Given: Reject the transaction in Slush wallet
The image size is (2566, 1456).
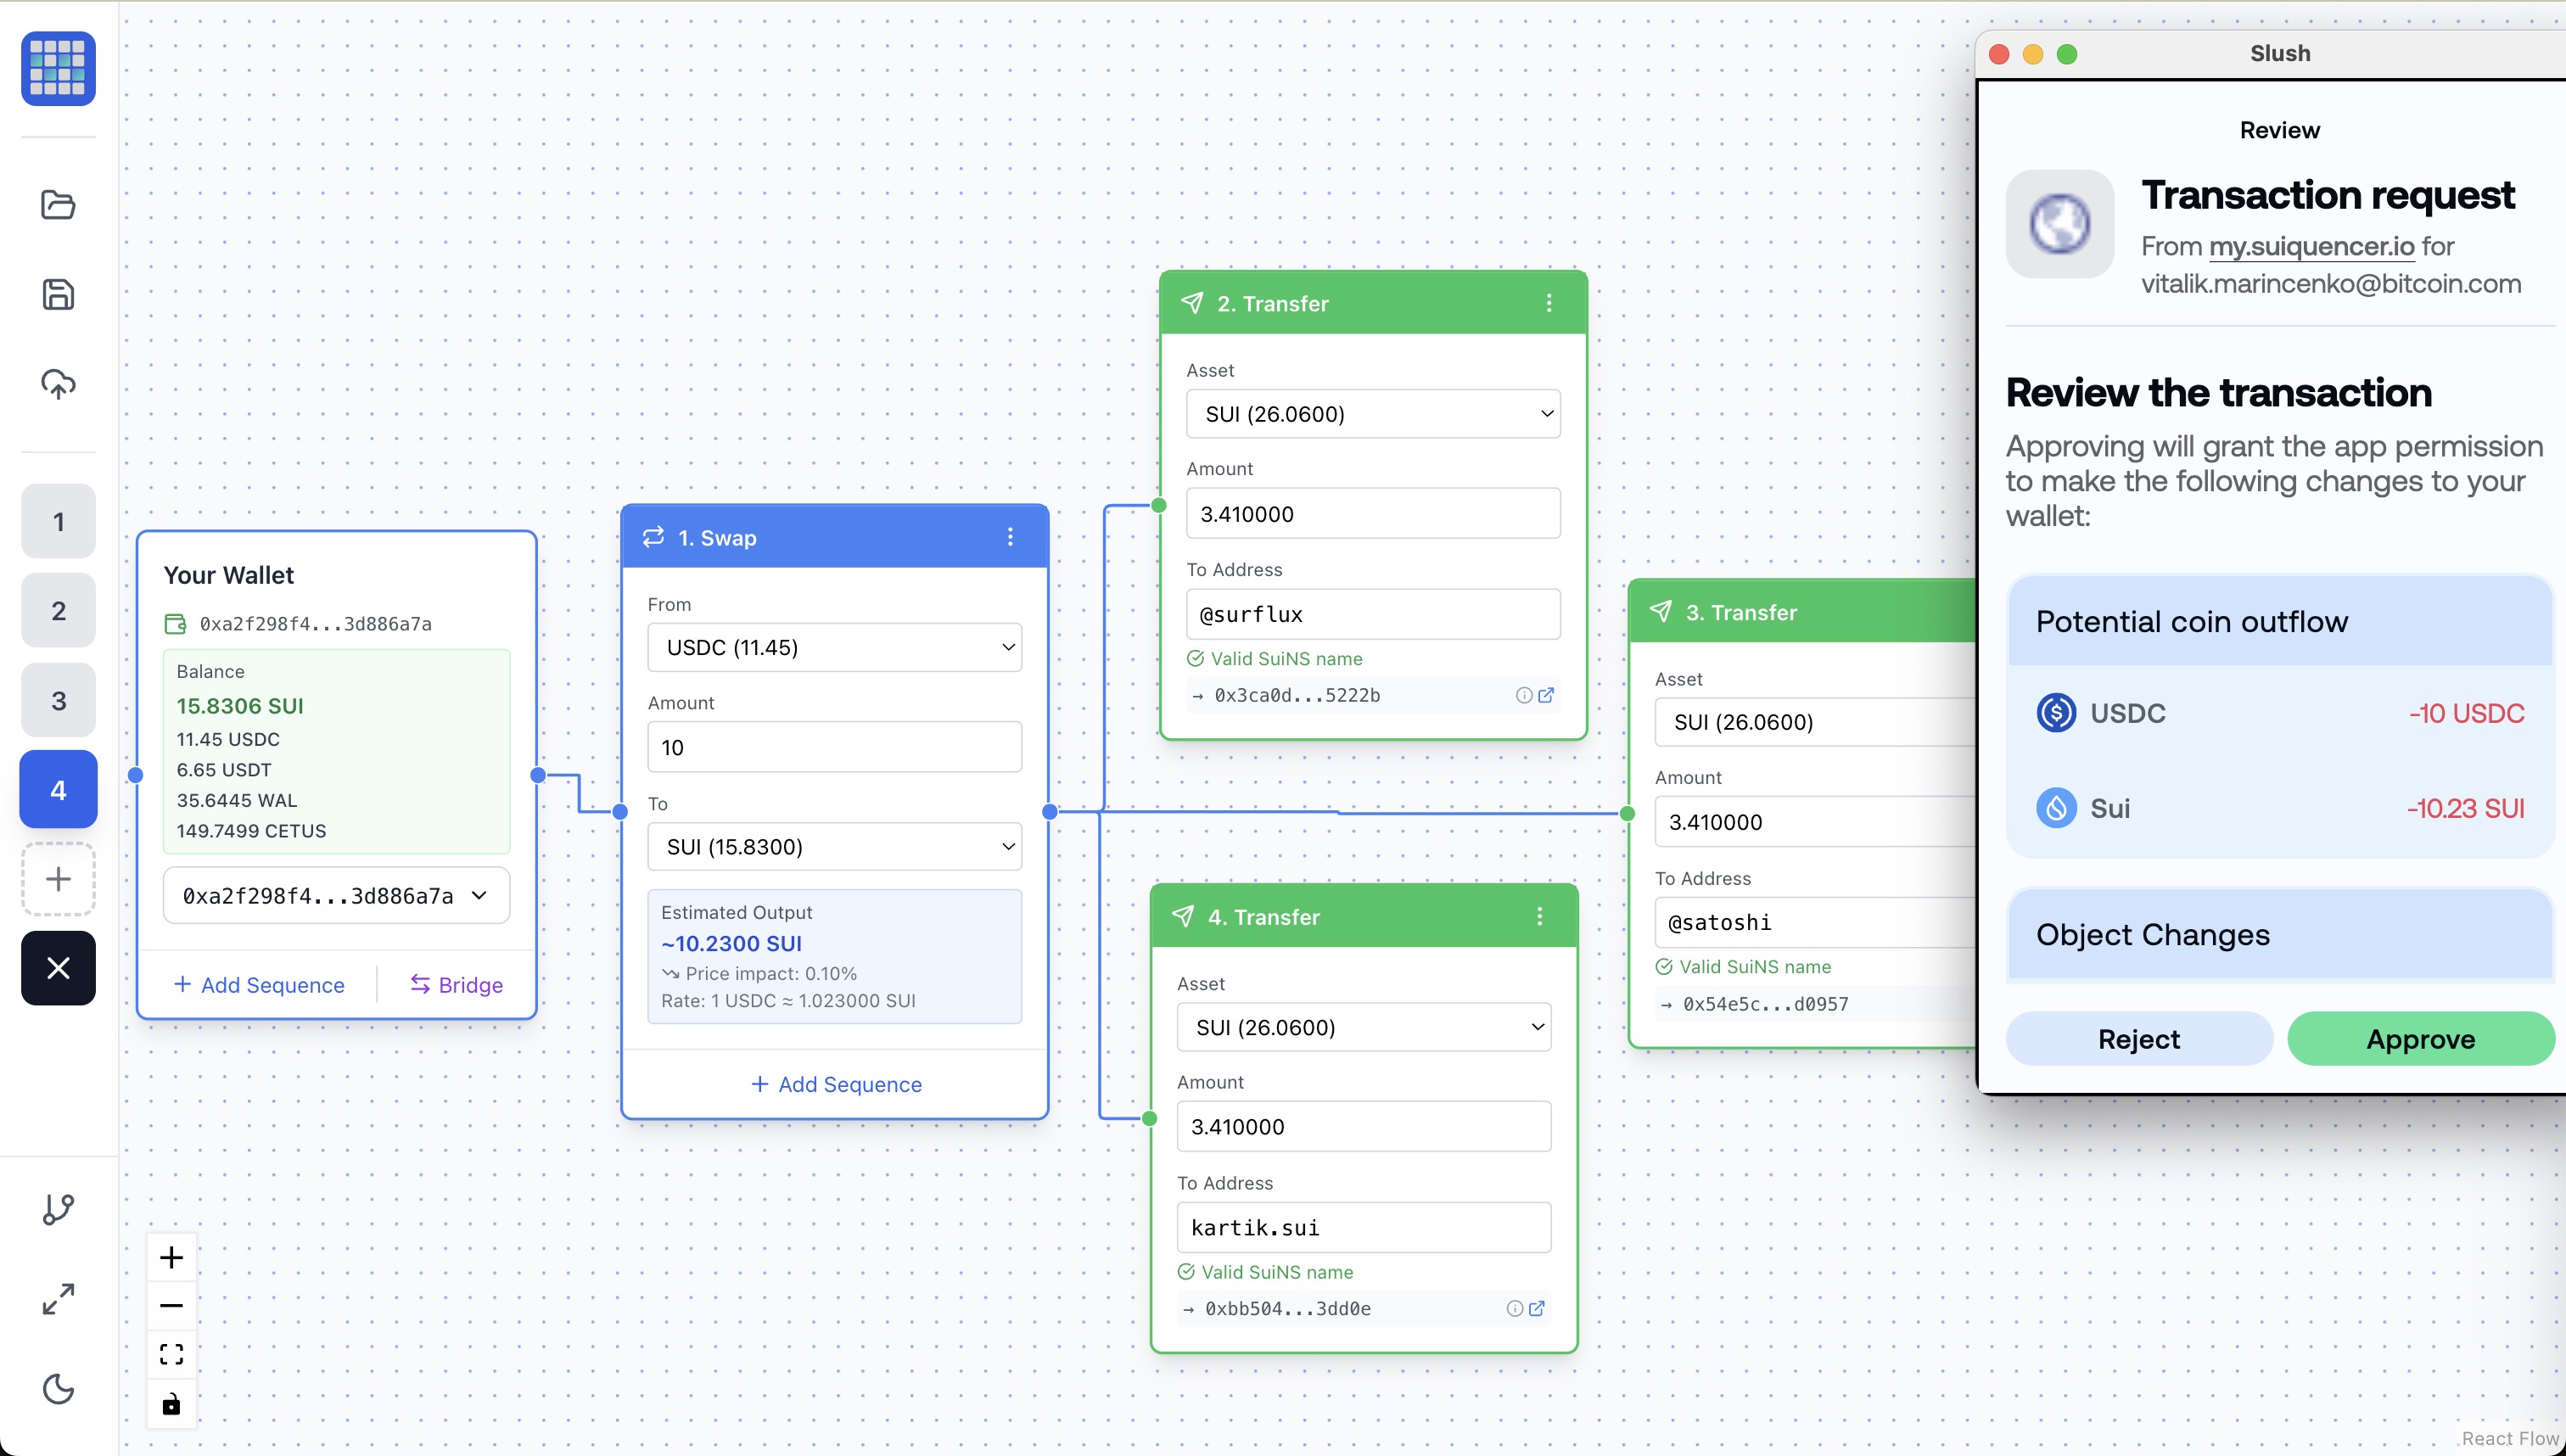Looking at the screenshot, I should point(2138,1038).
